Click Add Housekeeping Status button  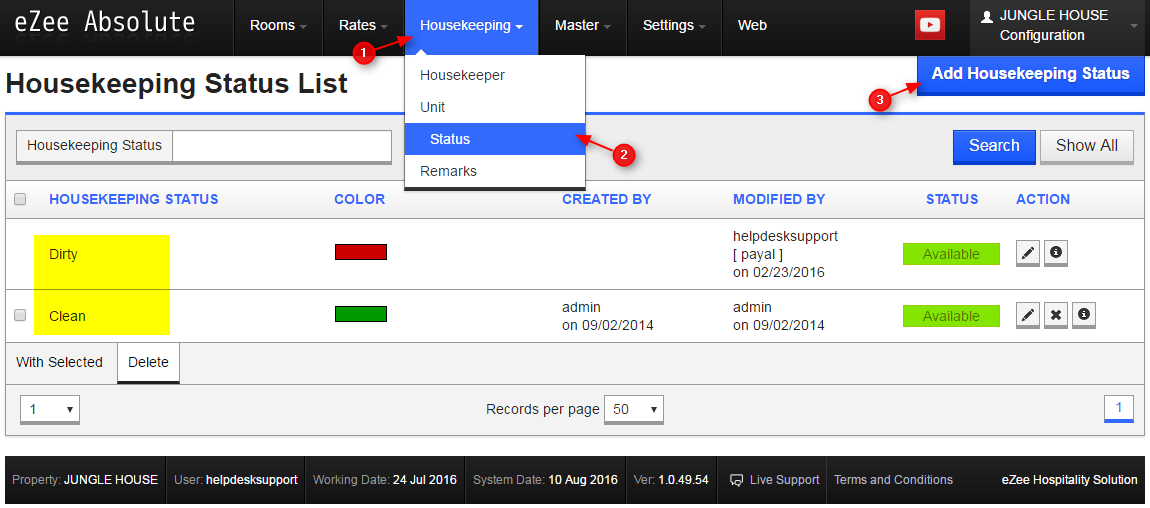[1030, 74]
